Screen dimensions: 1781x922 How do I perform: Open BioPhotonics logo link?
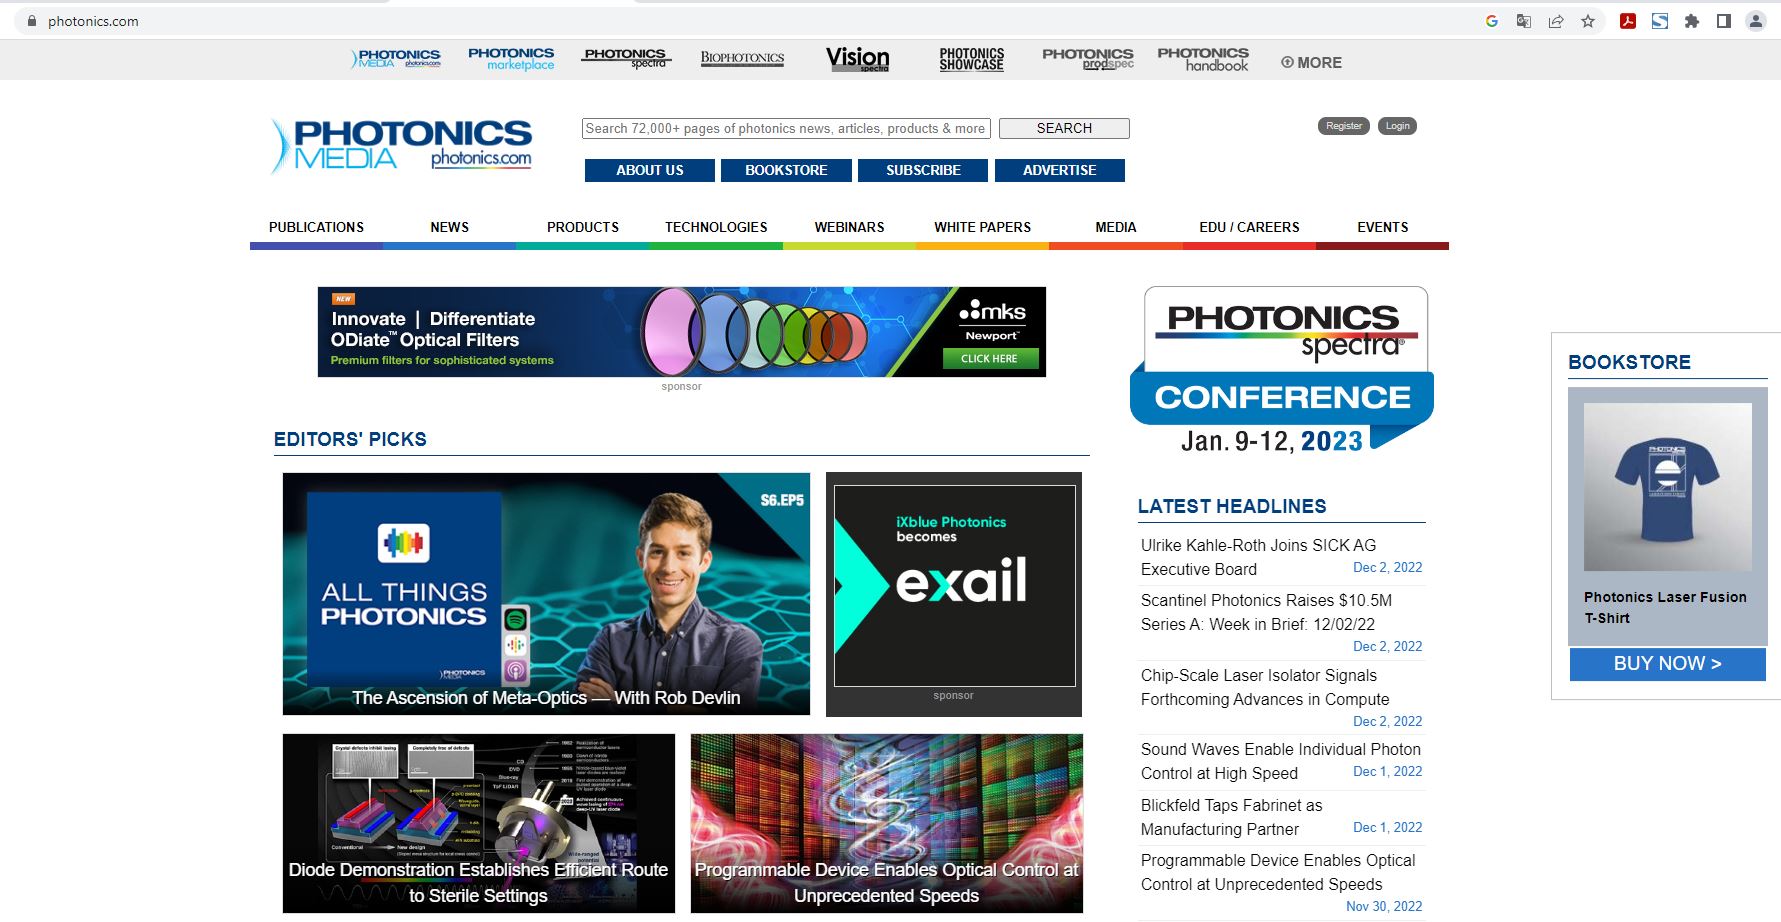(742, 58)
